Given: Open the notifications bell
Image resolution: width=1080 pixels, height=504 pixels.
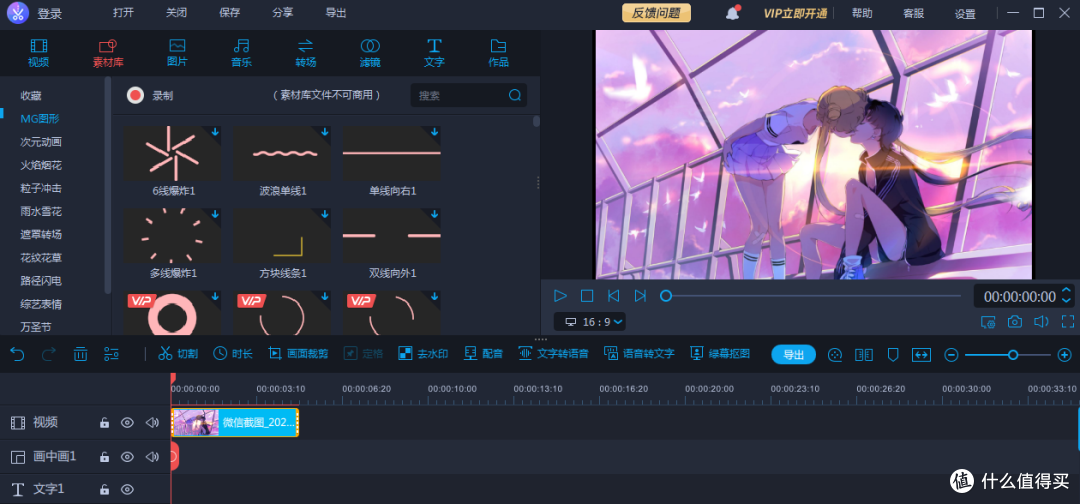Looking at the screenshot, I should pos(732,13).
